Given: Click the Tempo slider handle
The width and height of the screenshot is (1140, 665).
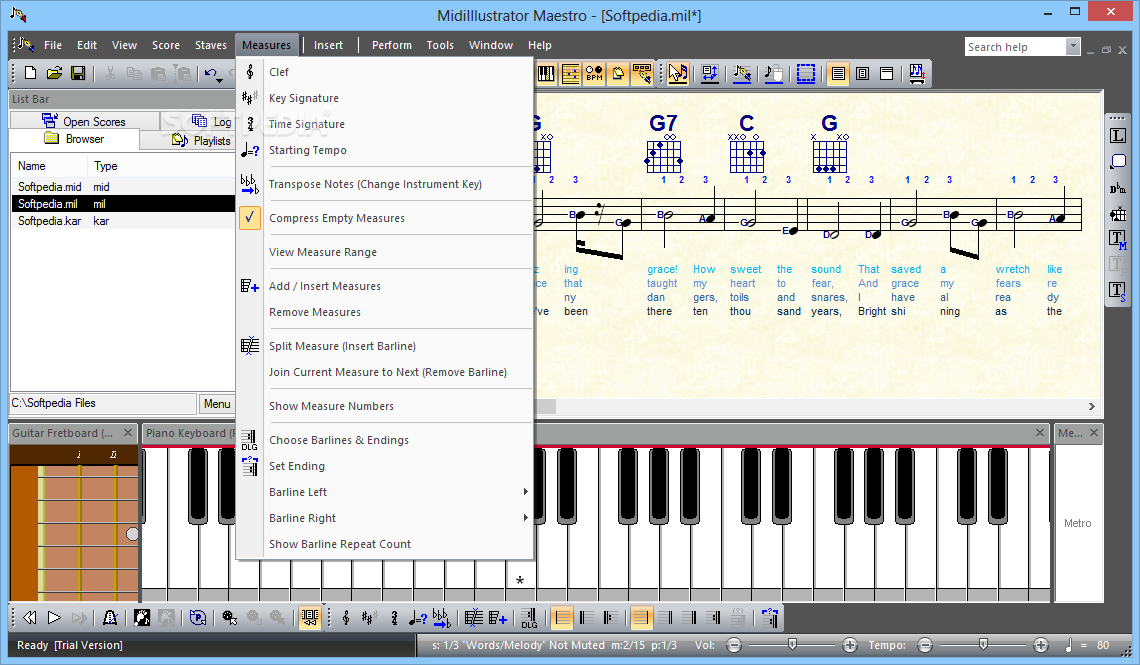Looking at the screenshot, I should pos(983,644).
